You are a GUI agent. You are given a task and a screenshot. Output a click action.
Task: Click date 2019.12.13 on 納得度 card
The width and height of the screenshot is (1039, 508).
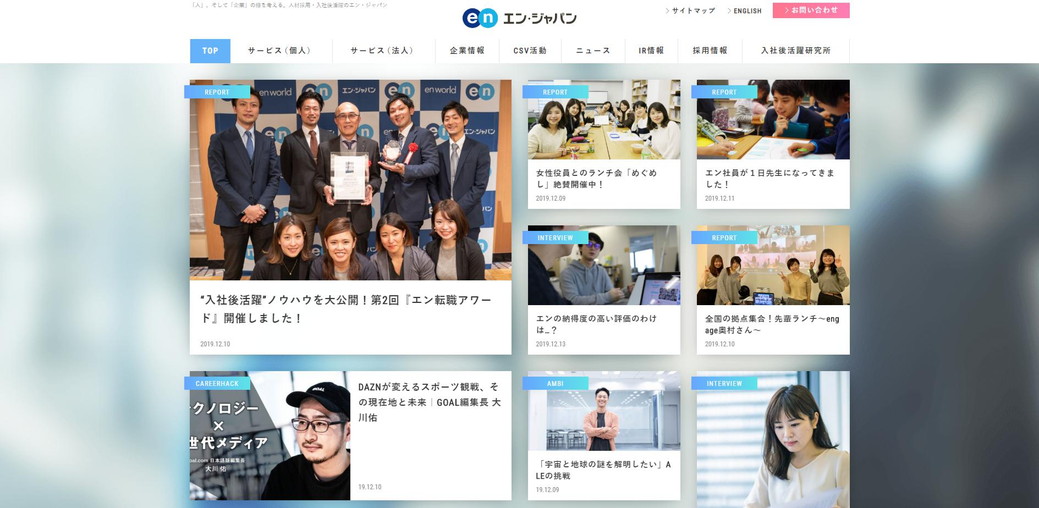pyautogui.click(x=551, y=344)
